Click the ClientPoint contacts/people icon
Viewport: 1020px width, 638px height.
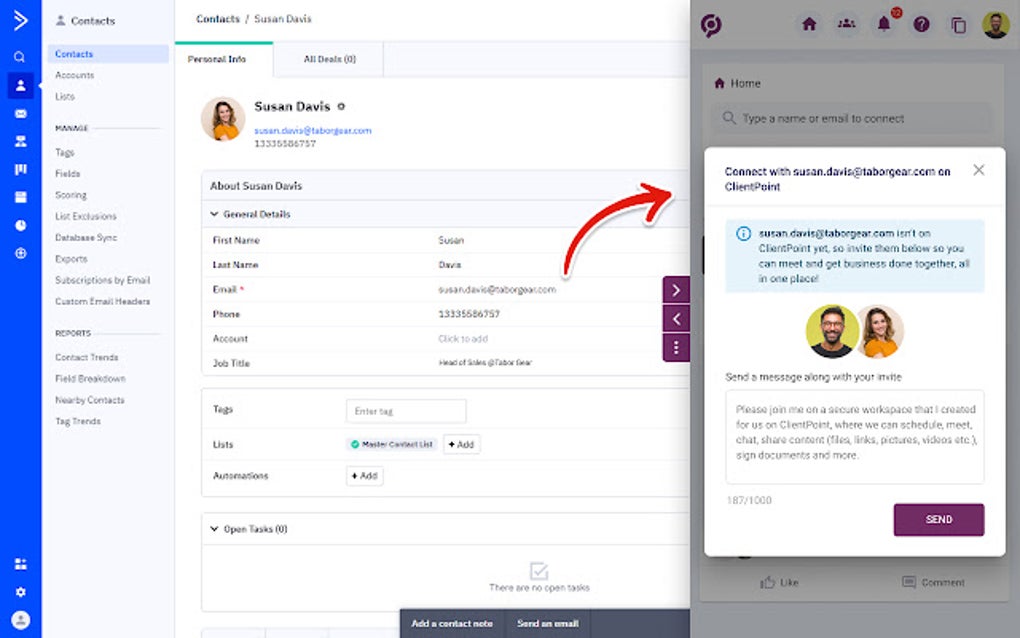click(846, 25)
